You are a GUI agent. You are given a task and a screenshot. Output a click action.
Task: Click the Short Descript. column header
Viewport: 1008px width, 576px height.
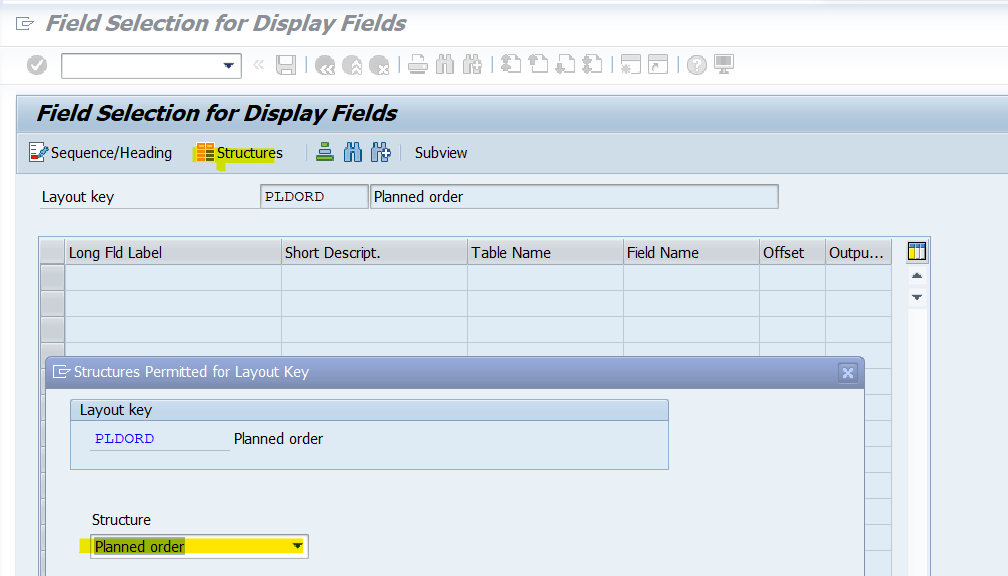coord(374,253)
